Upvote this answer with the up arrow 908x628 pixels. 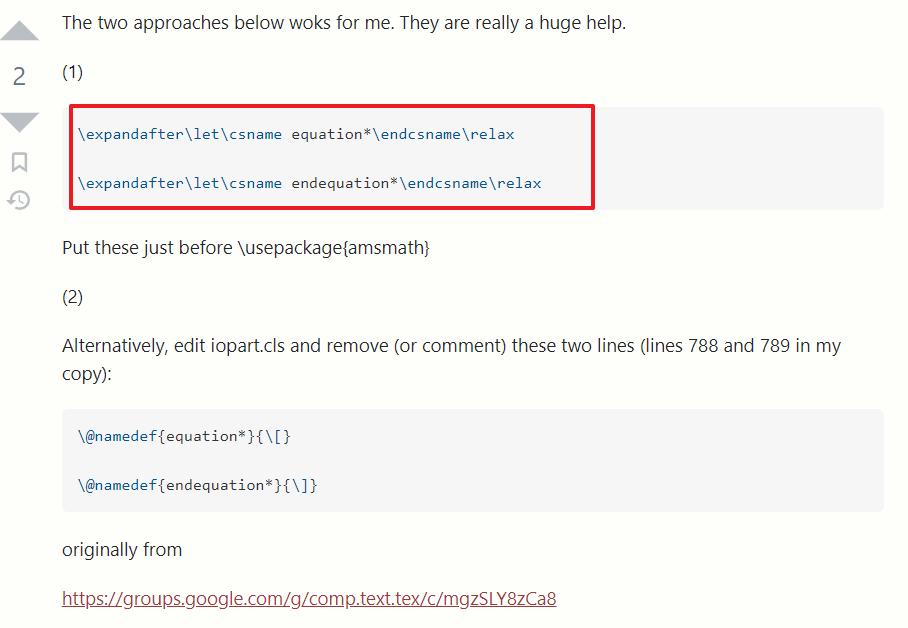click(x=19, y=31)
